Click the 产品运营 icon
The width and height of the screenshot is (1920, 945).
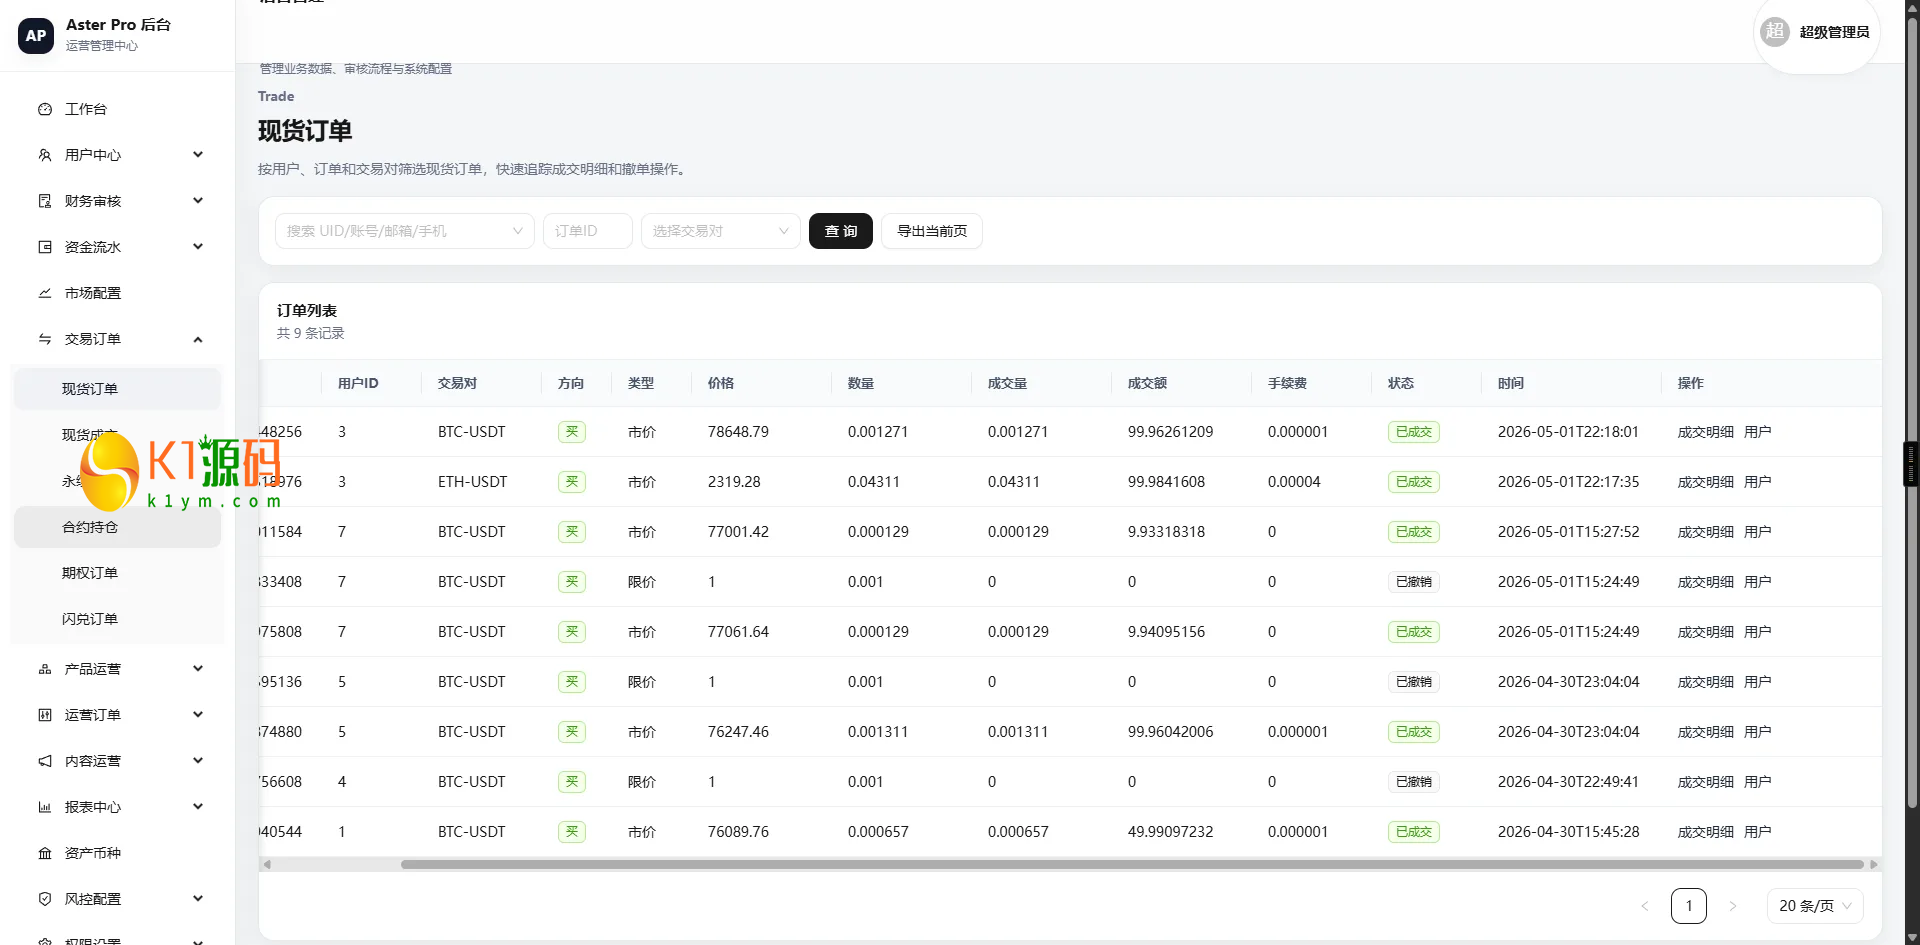pos(45,669)
